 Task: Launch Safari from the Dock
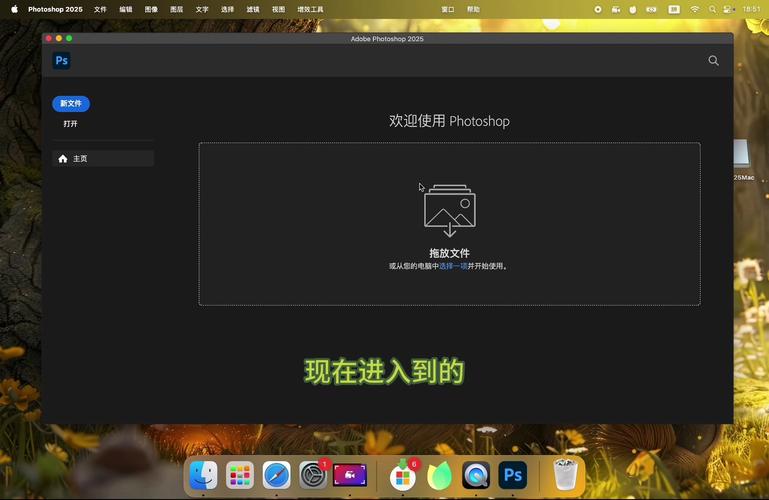click(276, 475)
